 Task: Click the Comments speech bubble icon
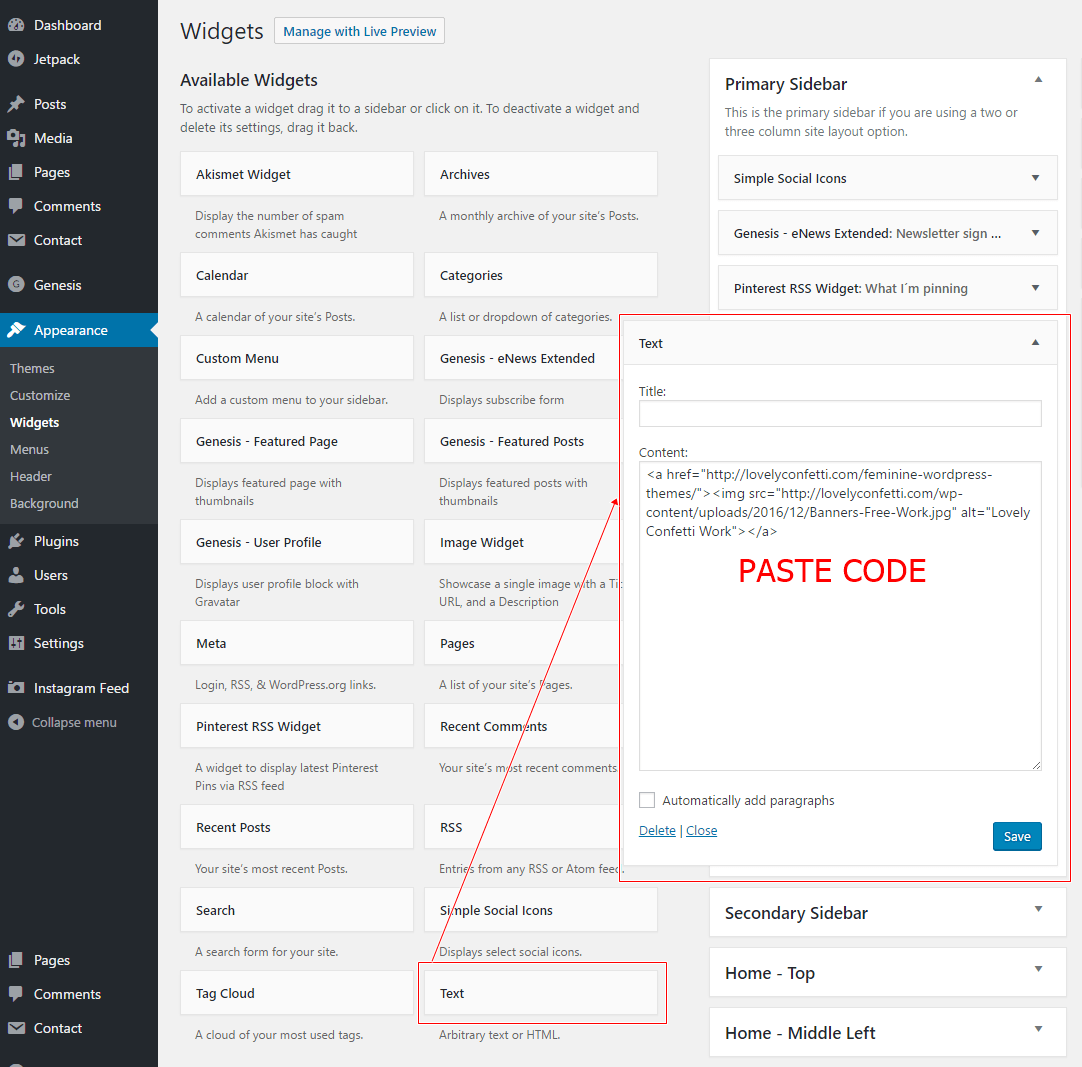coord(17,206)
